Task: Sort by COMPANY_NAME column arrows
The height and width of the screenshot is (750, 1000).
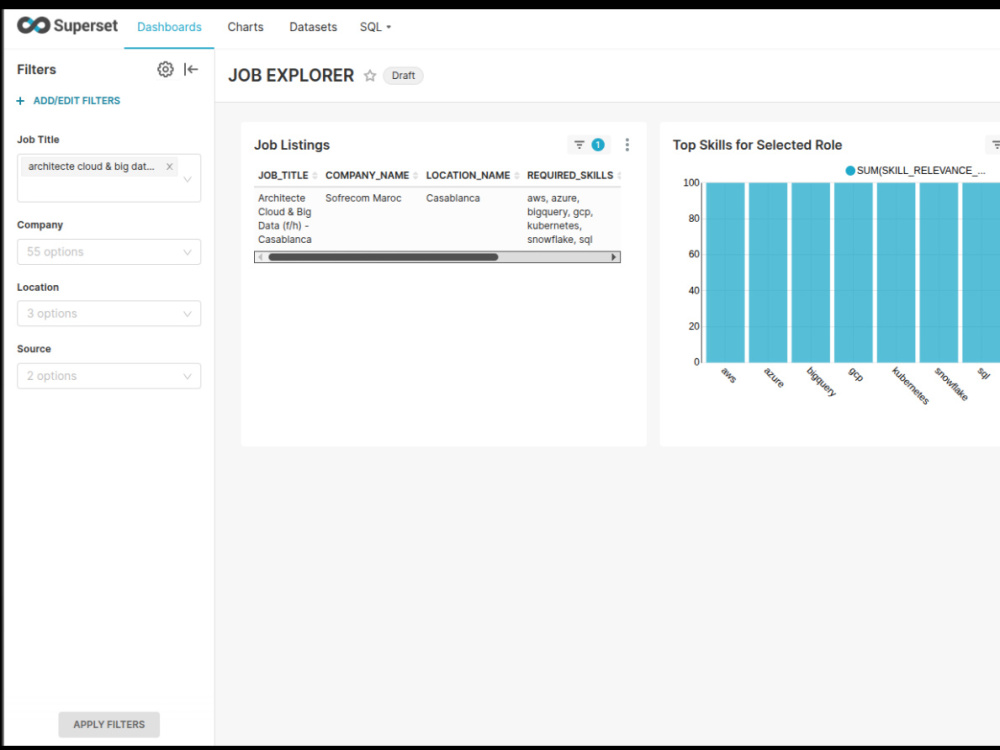Action: [415, 175]
